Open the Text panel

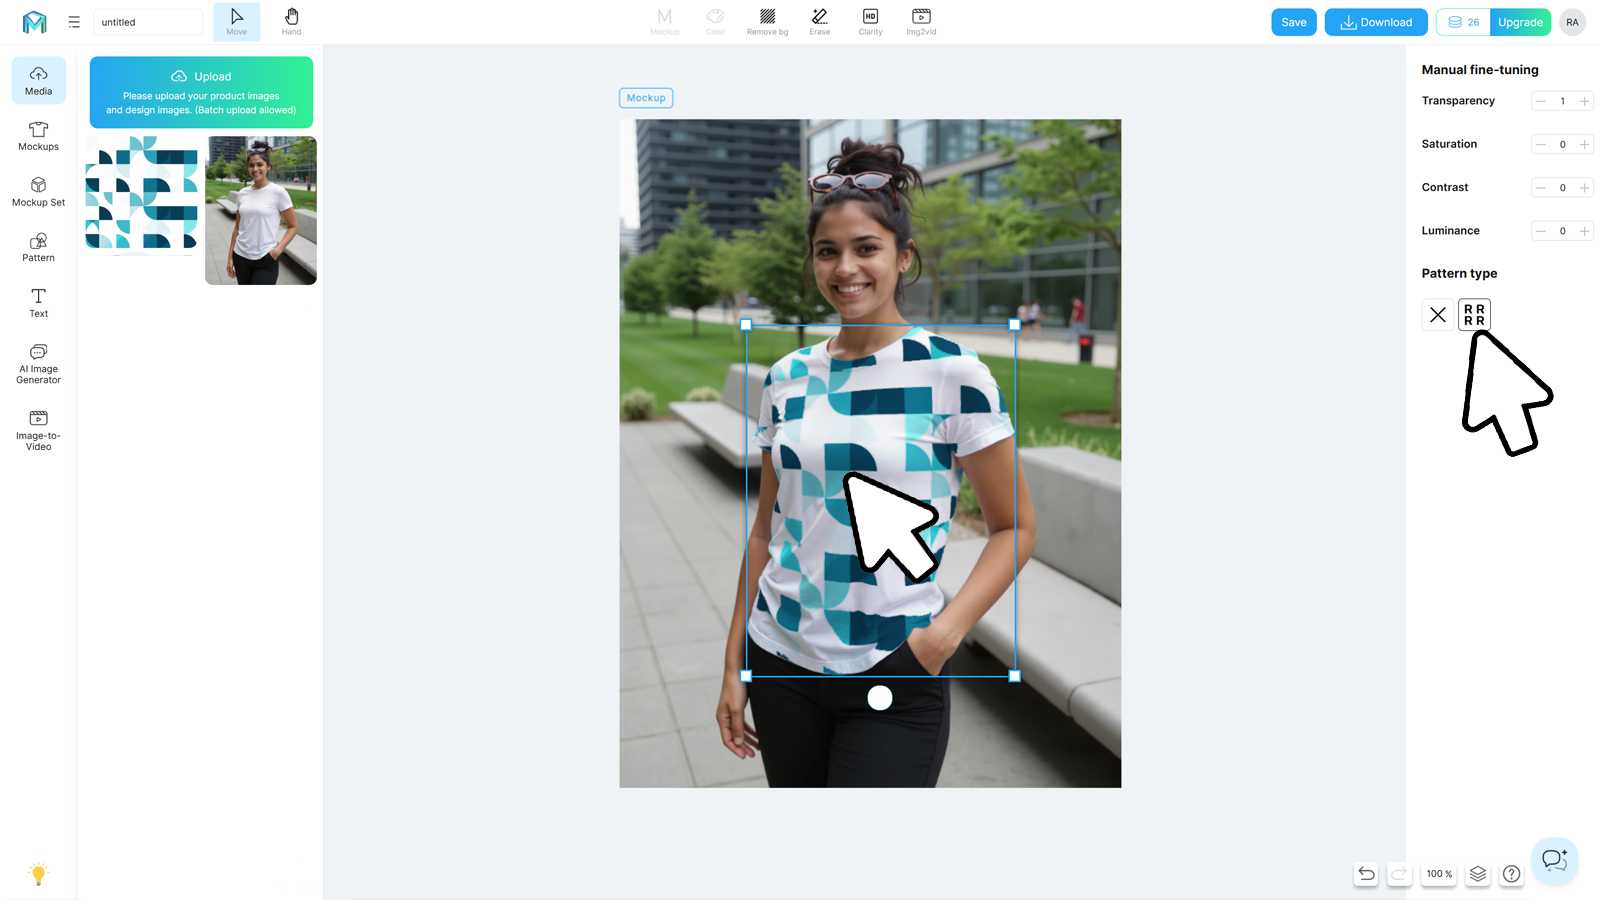(x=39, y=303)
